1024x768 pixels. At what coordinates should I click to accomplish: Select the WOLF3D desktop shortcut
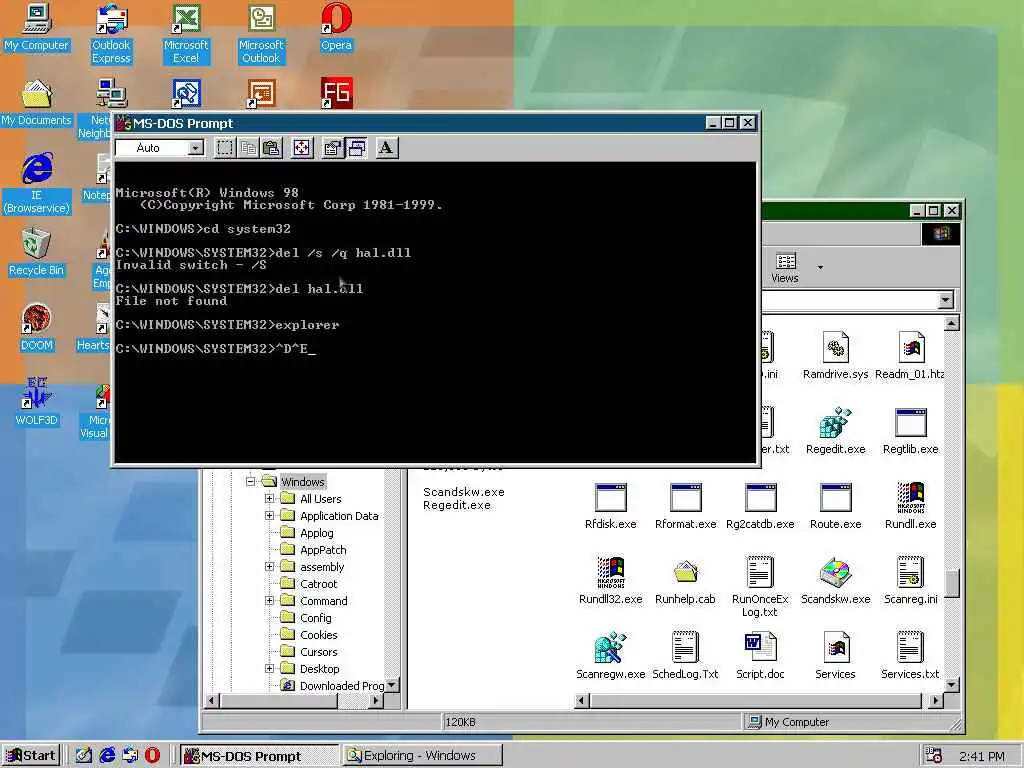(x=36, y=402)
